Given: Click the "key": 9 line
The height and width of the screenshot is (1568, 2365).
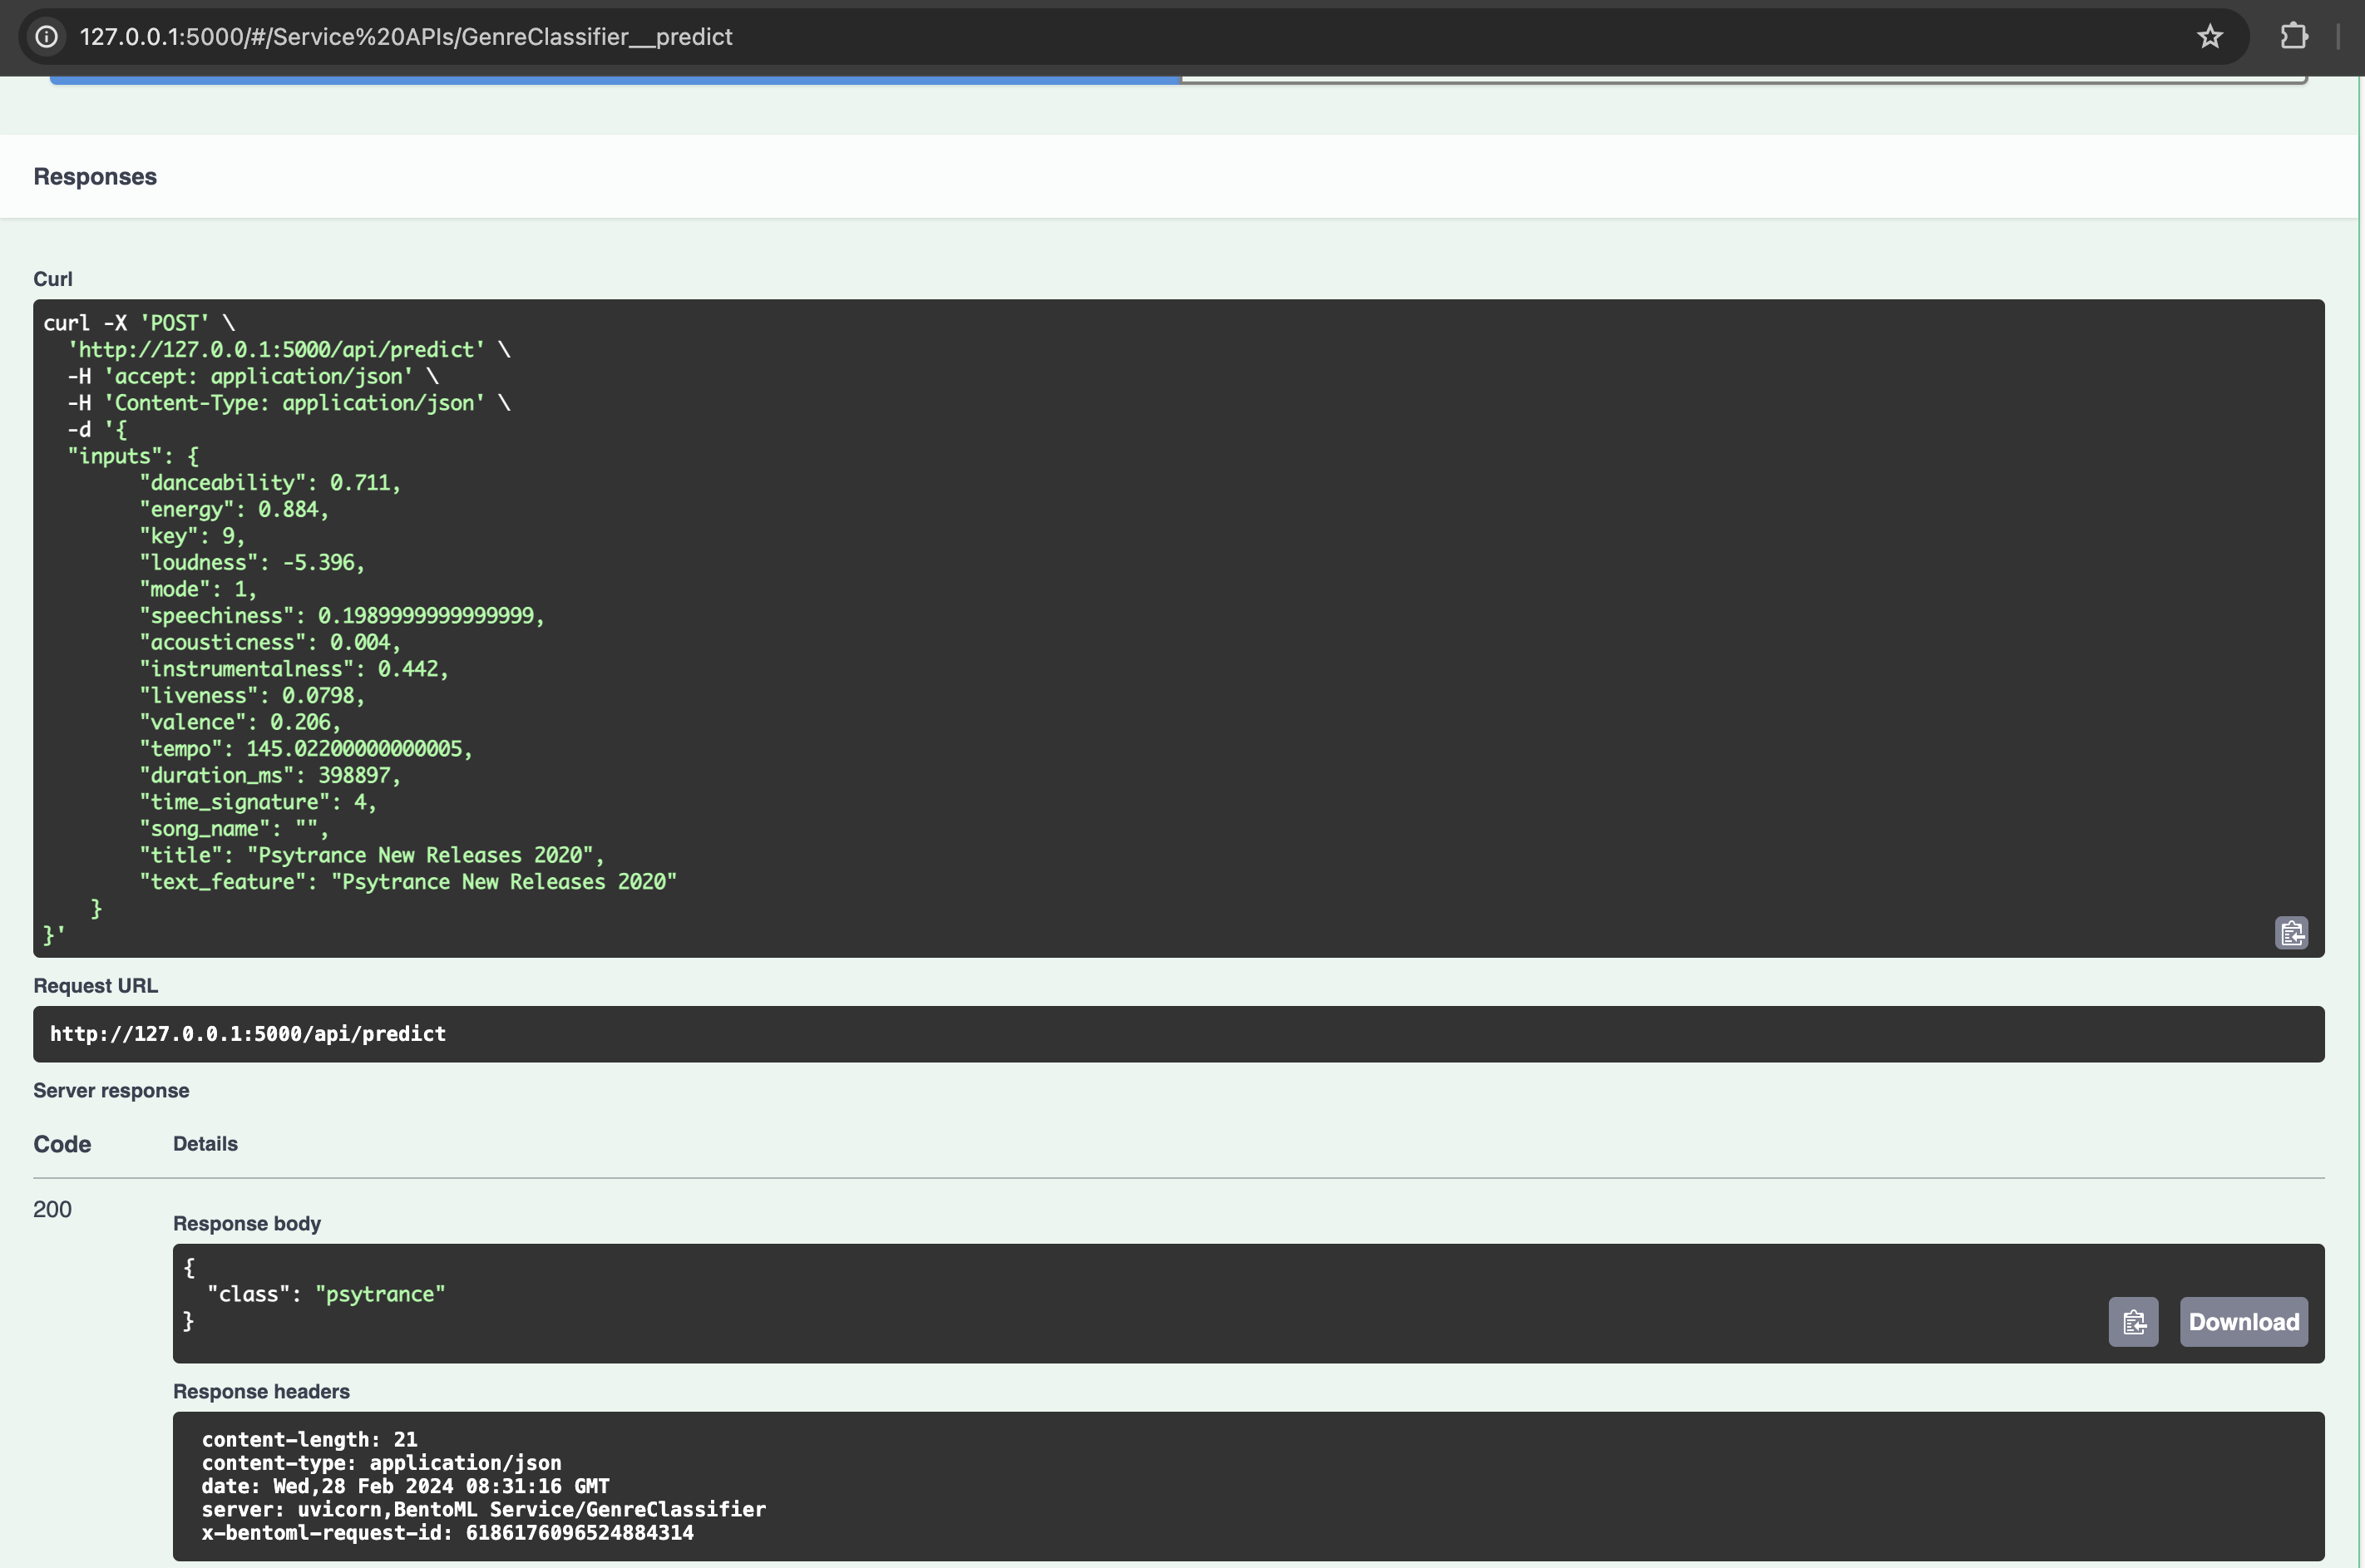Looking at the screenshot, I should point(192,536).
